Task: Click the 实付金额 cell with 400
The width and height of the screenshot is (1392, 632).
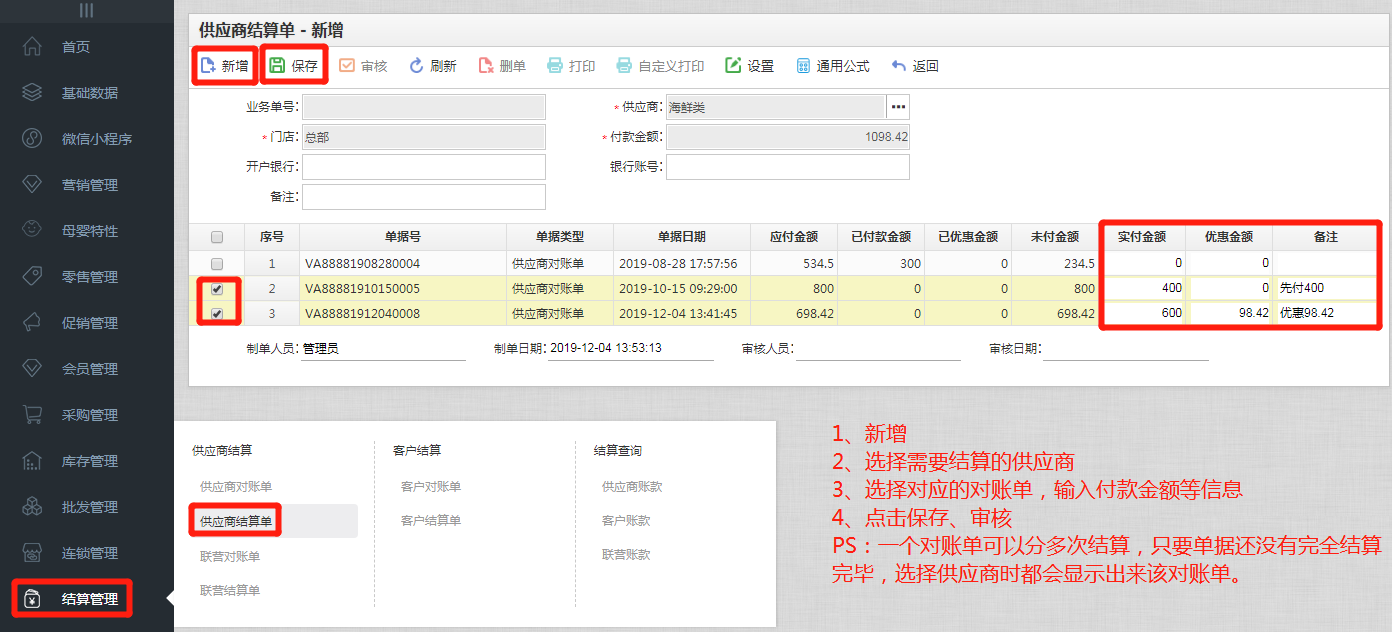Action: pos(1142,288)
